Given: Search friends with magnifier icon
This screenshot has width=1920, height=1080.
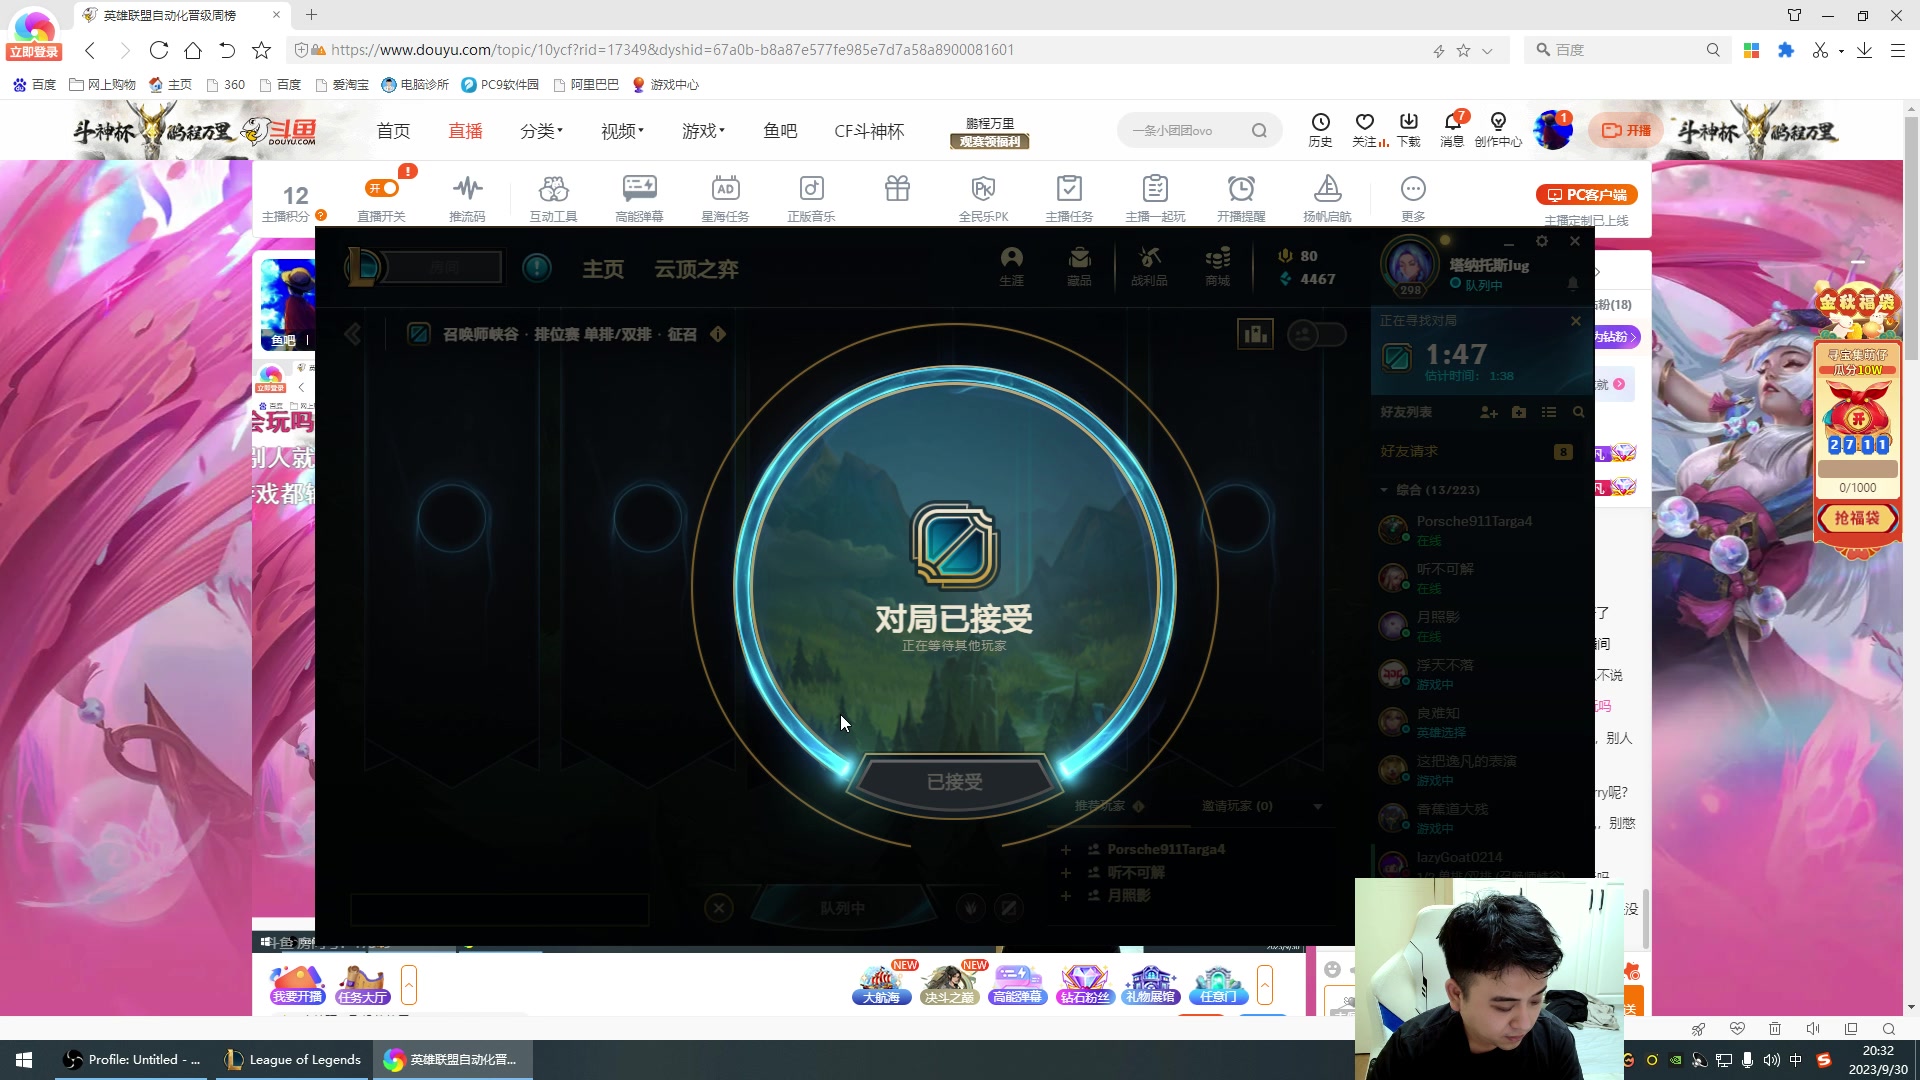Looking at the screenshot, I should pyautogui.click(x=1579, y=412).
